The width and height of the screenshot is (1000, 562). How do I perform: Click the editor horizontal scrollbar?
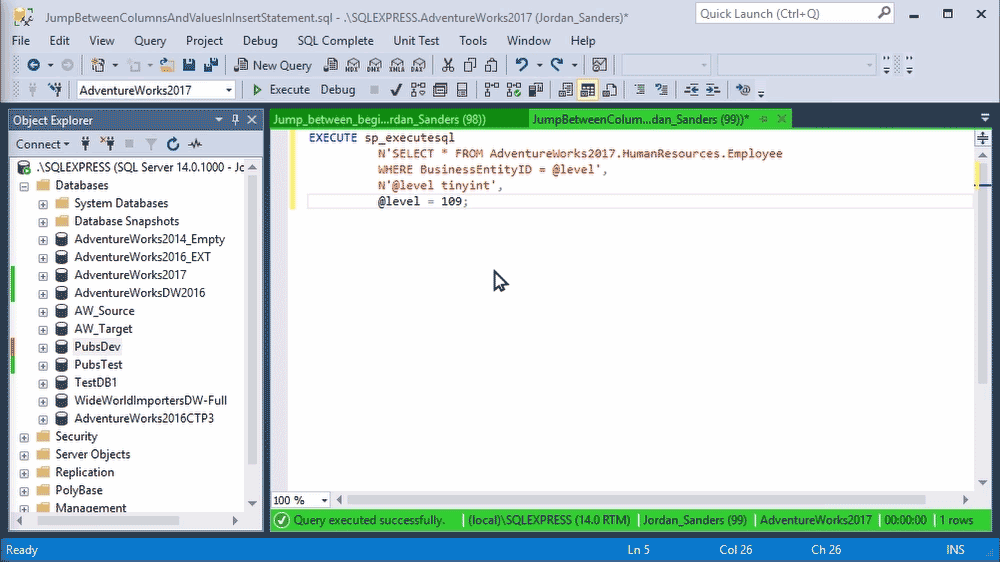click(x=636, y=500)
